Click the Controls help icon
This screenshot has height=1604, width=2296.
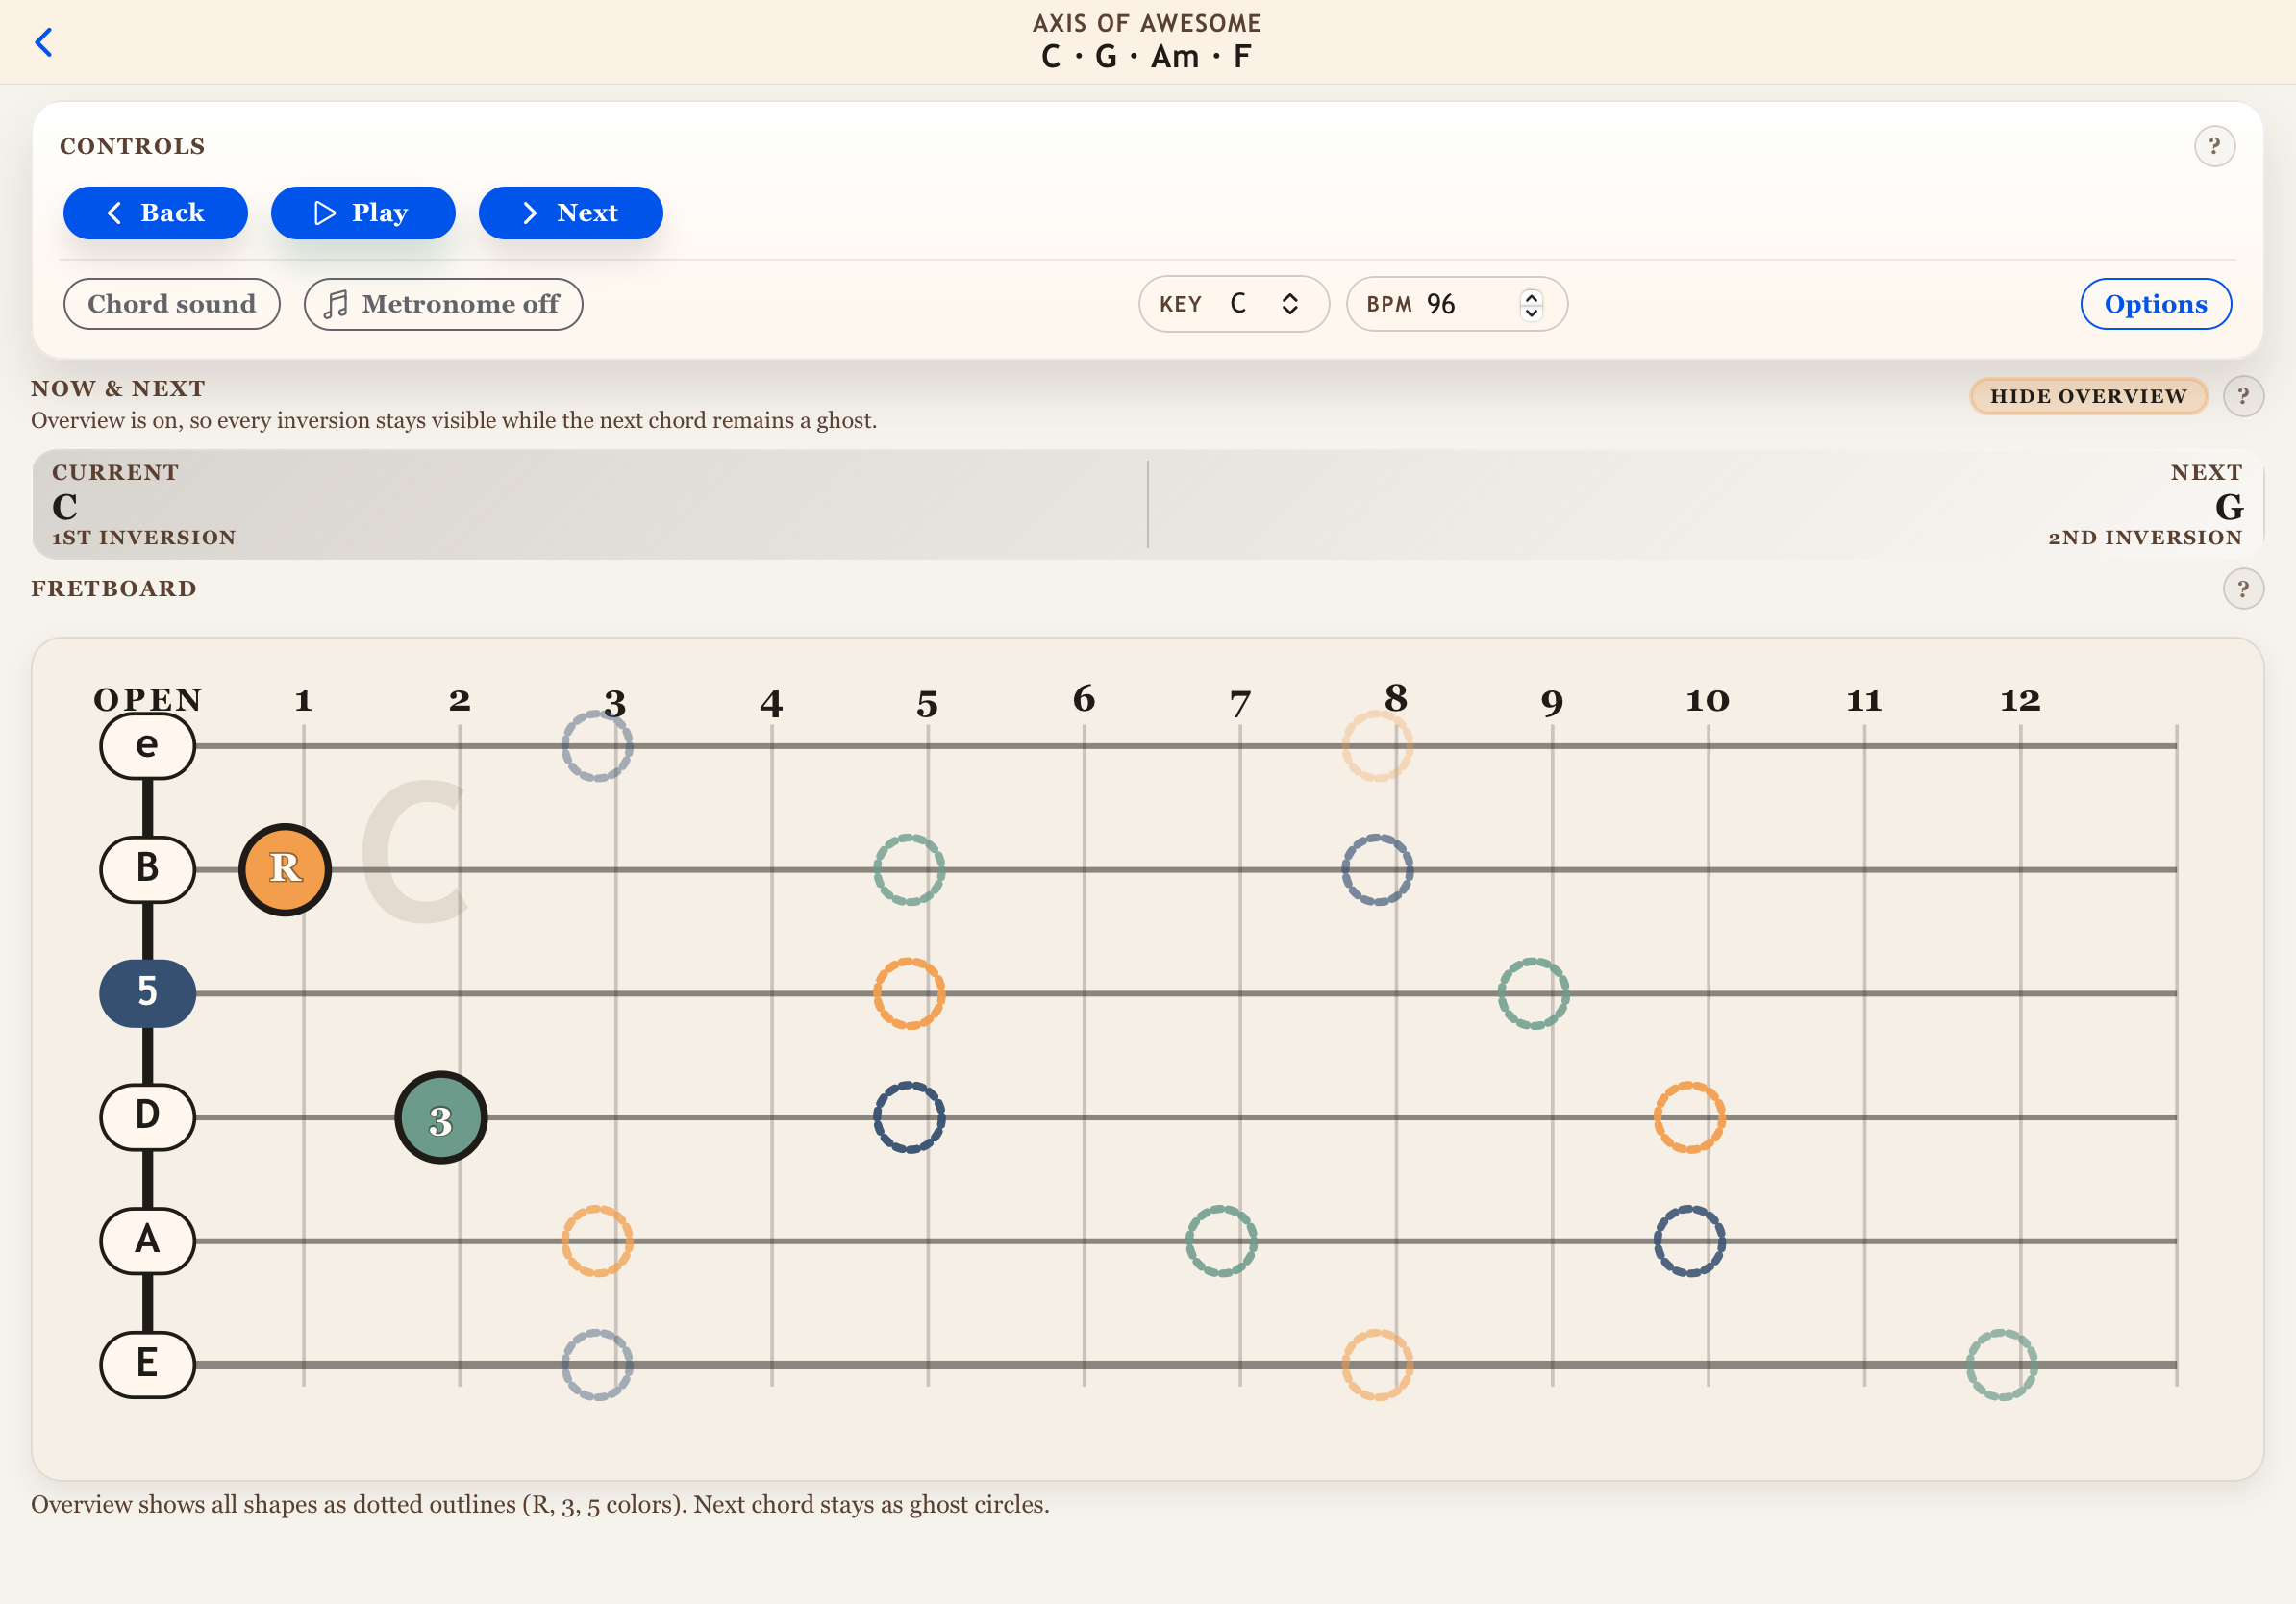pos(2215,146)
